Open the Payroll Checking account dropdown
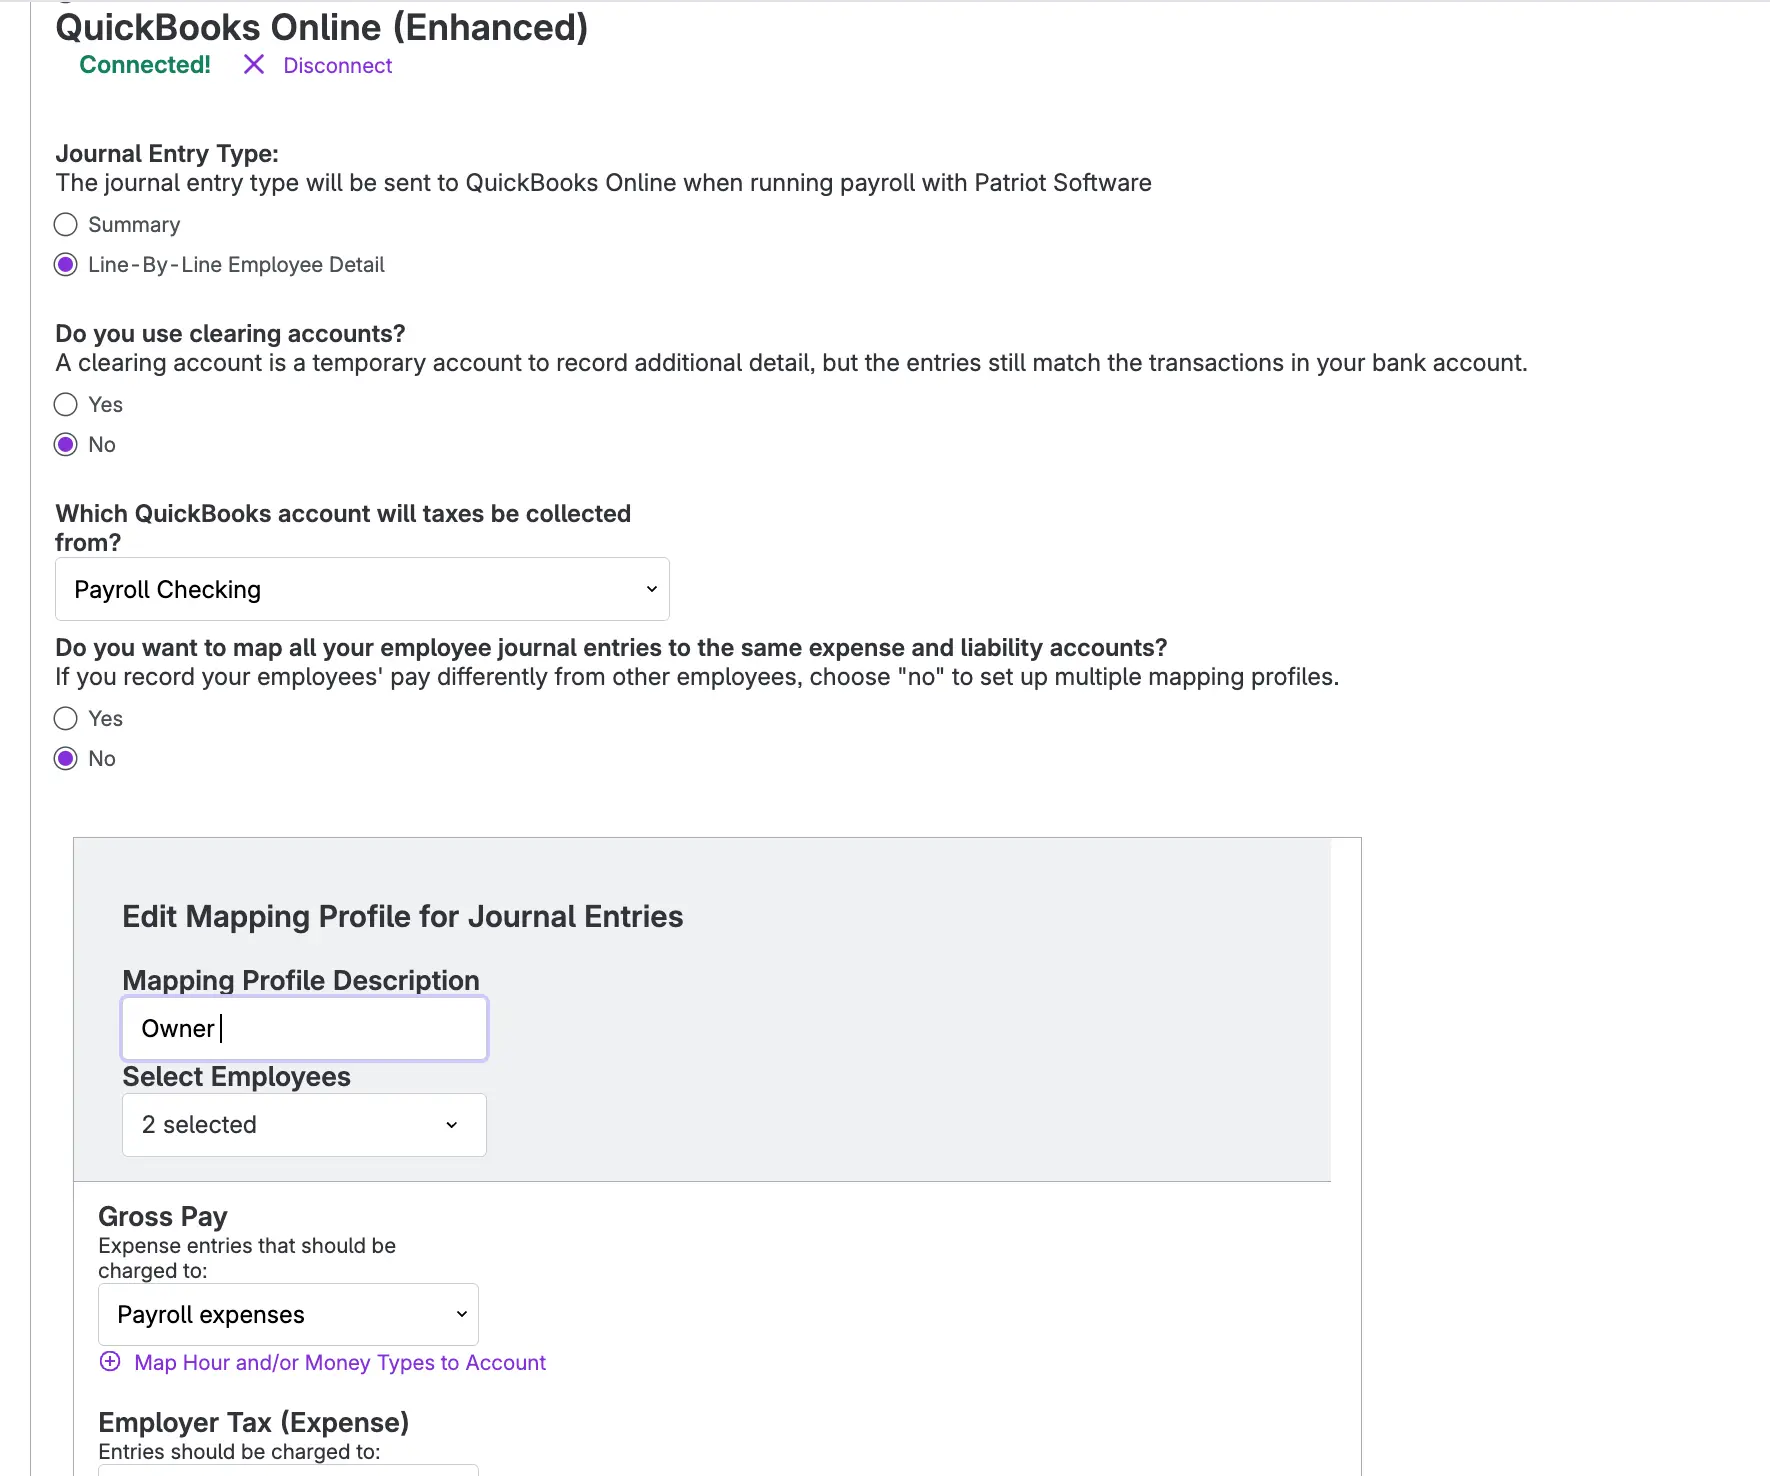Image resolution: width=1770 pixels, height=1476 pixels. coord(362,589)
